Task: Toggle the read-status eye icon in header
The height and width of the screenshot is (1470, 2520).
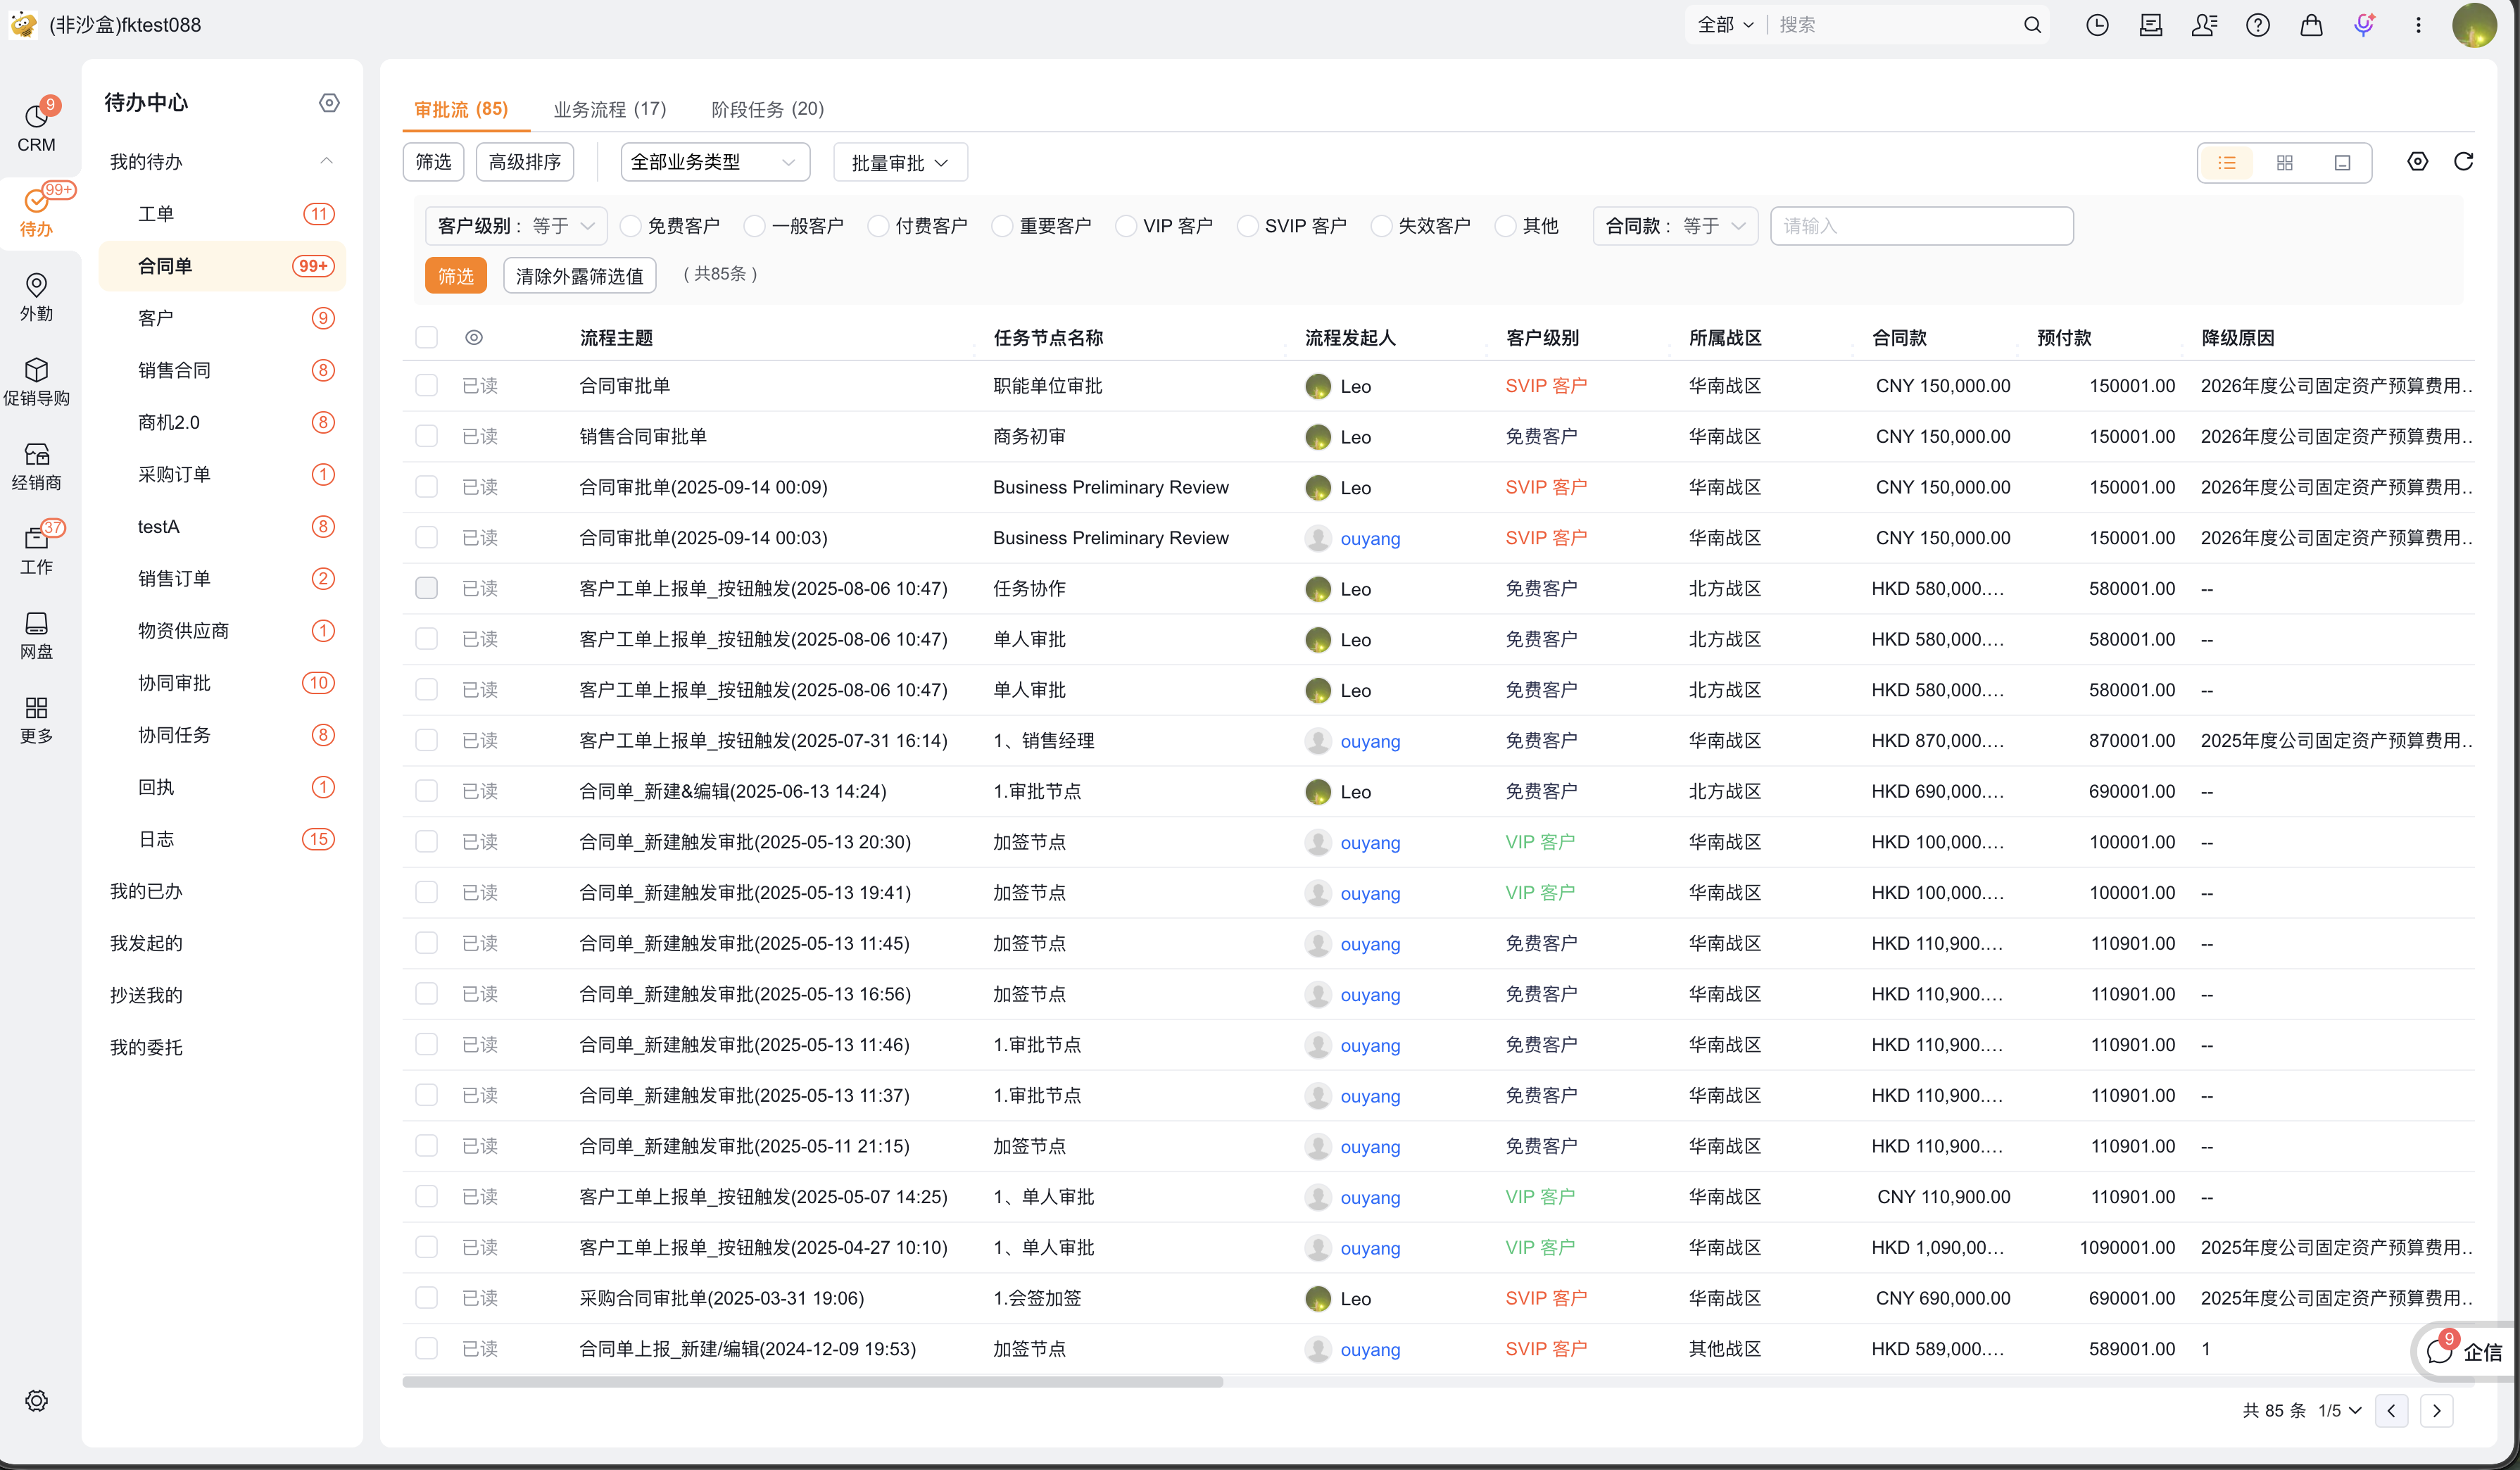Action: 474,338
